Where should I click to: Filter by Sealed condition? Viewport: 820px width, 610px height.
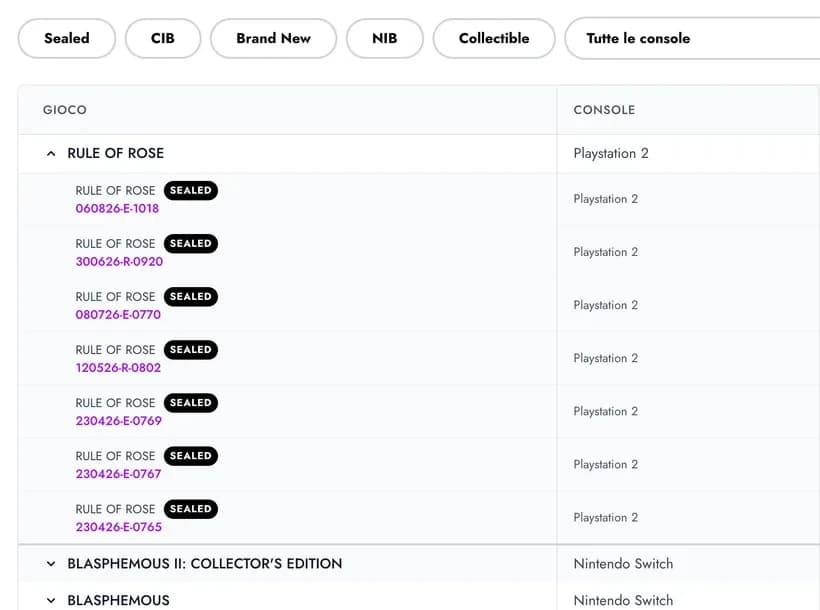[66, 38]
